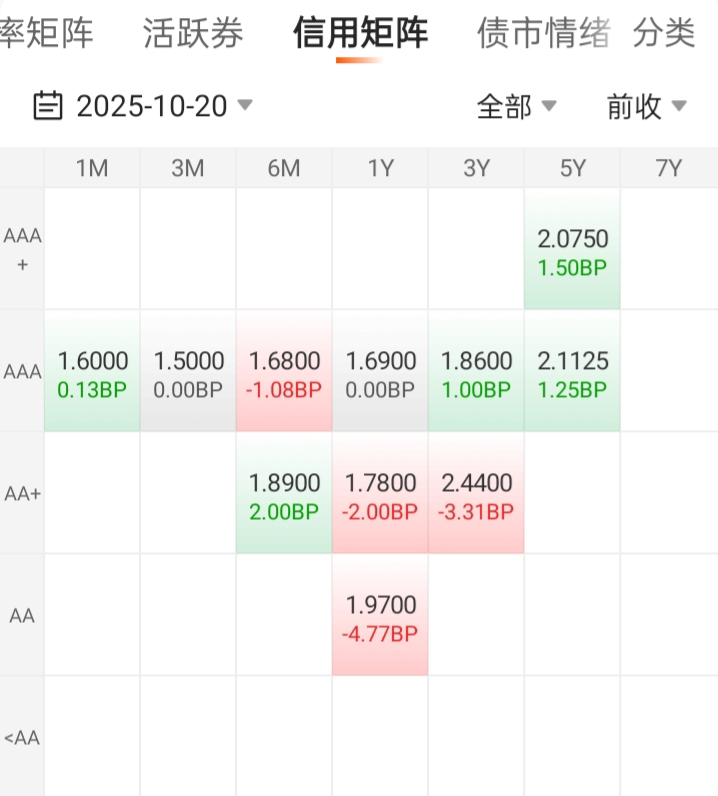Select the AA 1Y cell showing 1.9700

tap(380, 617)
